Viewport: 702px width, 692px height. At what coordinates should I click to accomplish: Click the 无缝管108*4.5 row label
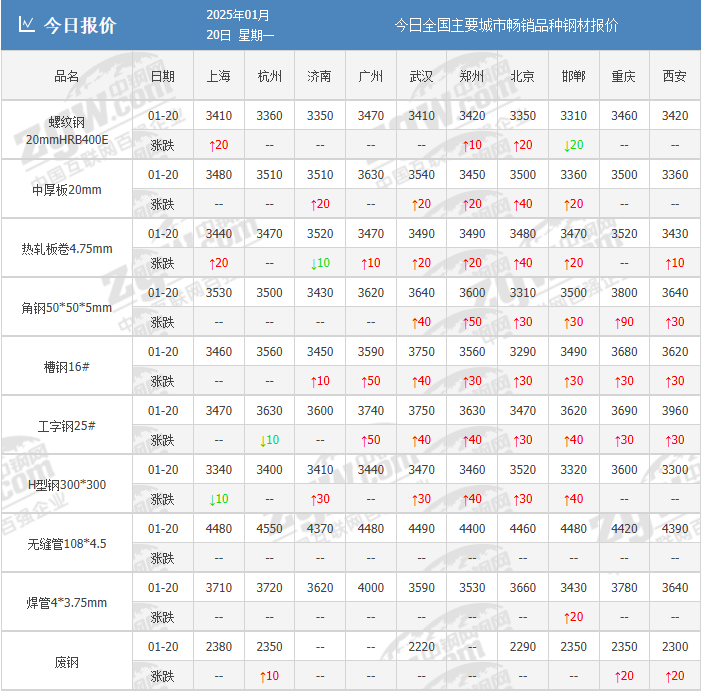(67, 544)
